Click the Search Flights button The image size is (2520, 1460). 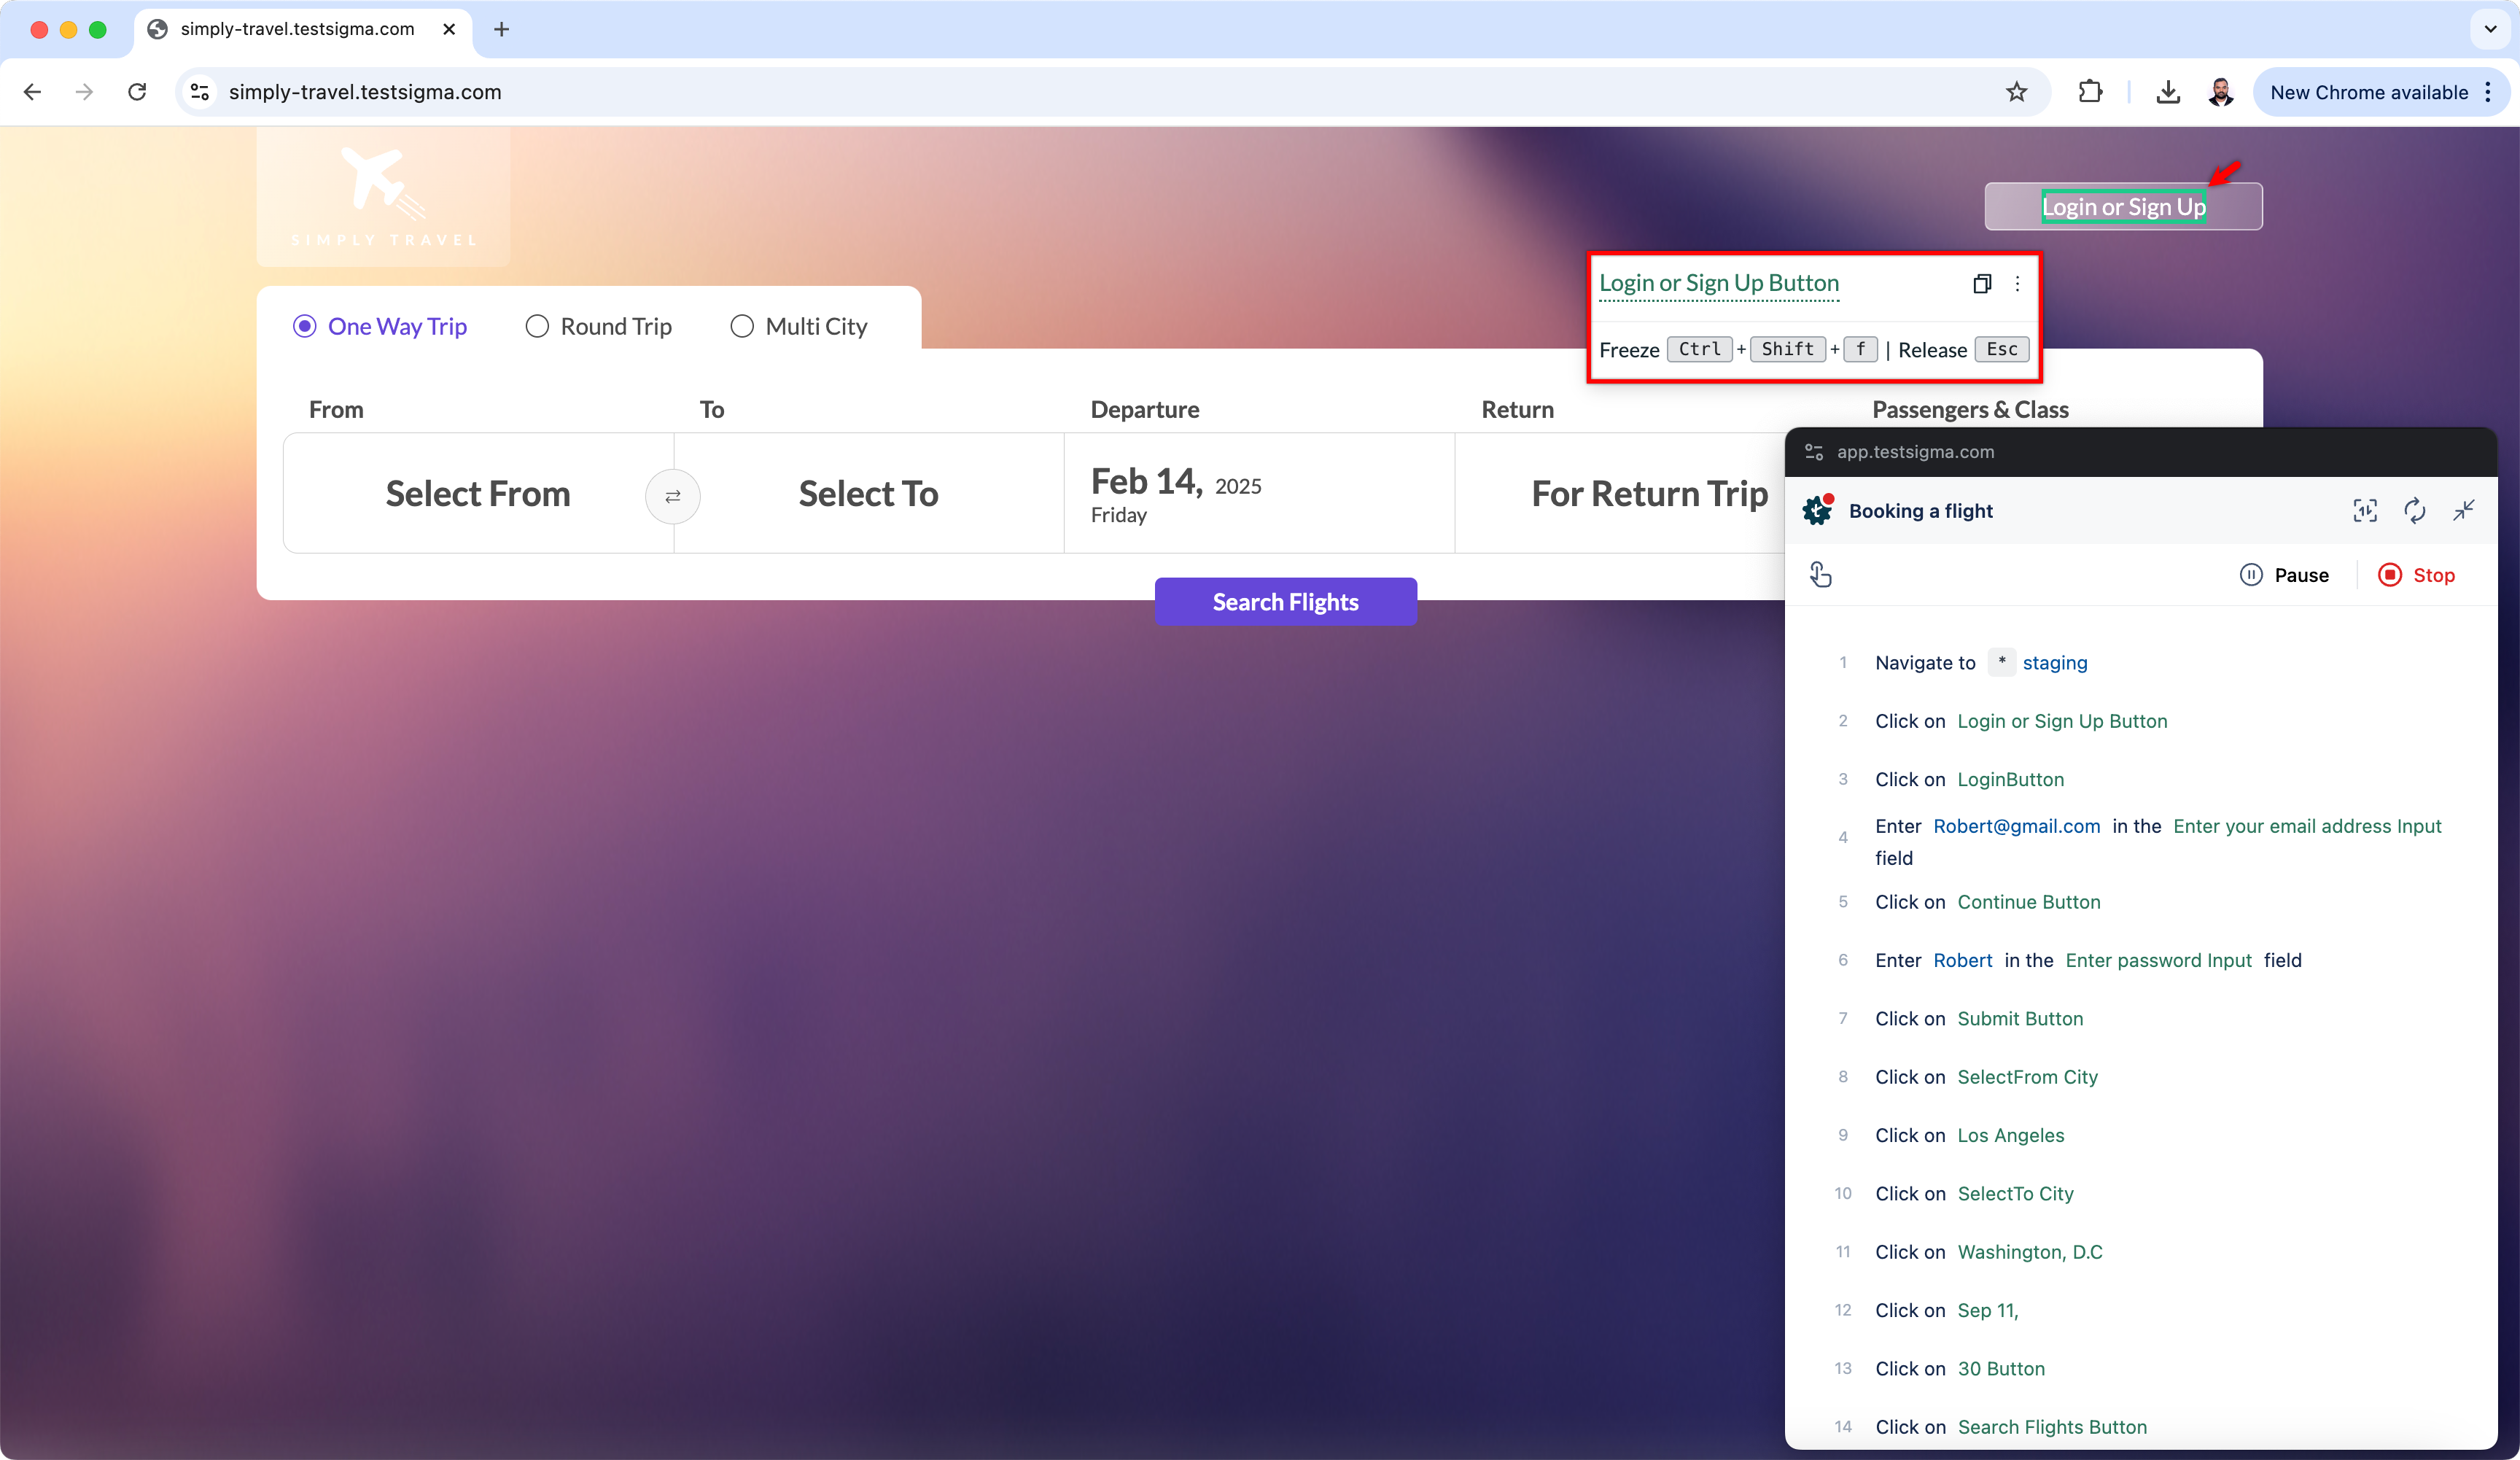[x=1285, y=602]
